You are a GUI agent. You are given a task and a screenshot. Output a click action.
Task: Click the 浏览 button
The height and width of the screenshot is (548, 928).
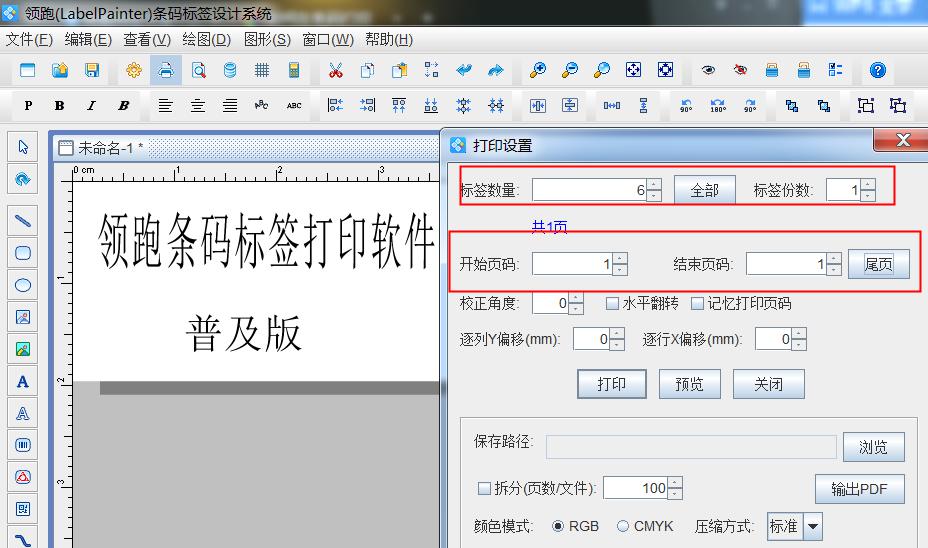pyautogui.click(x=874, y=447)
